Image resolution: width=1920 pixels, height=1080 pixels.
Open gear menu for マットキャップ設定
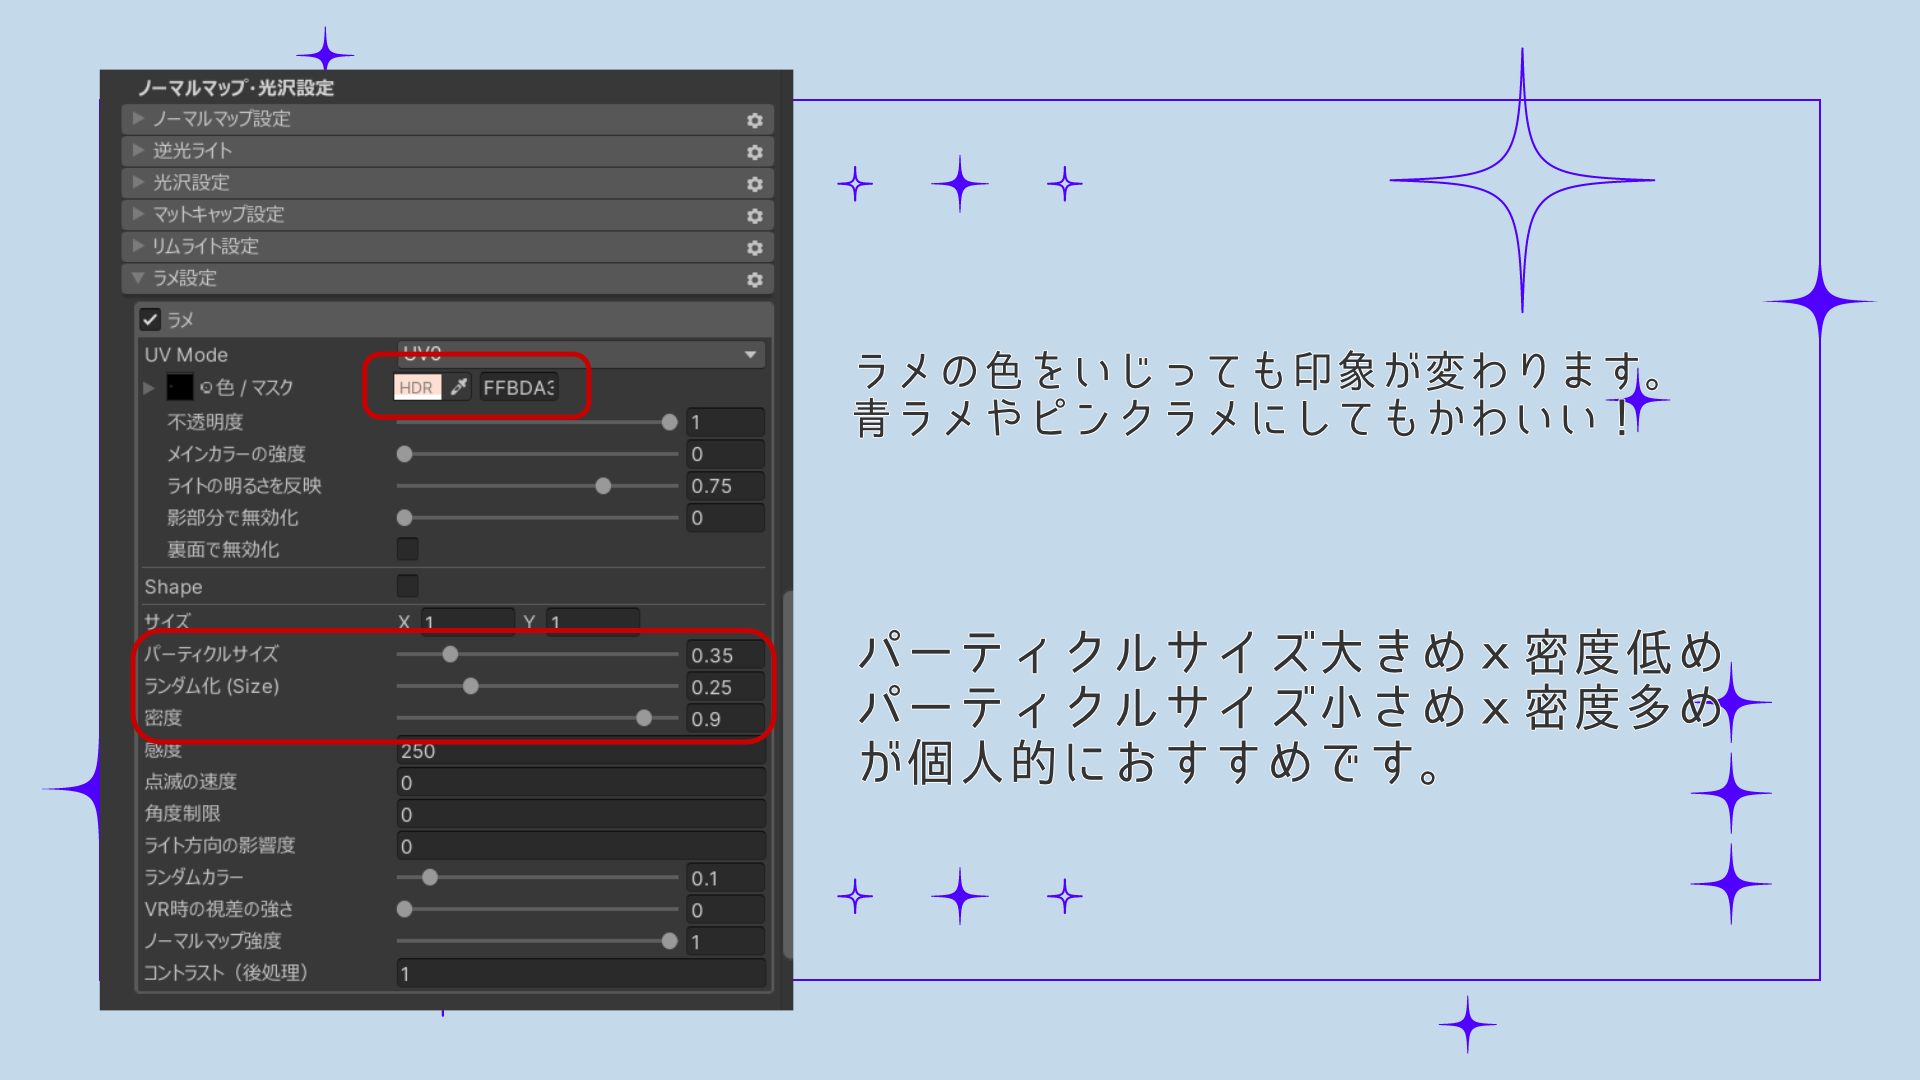pos(755,216)
